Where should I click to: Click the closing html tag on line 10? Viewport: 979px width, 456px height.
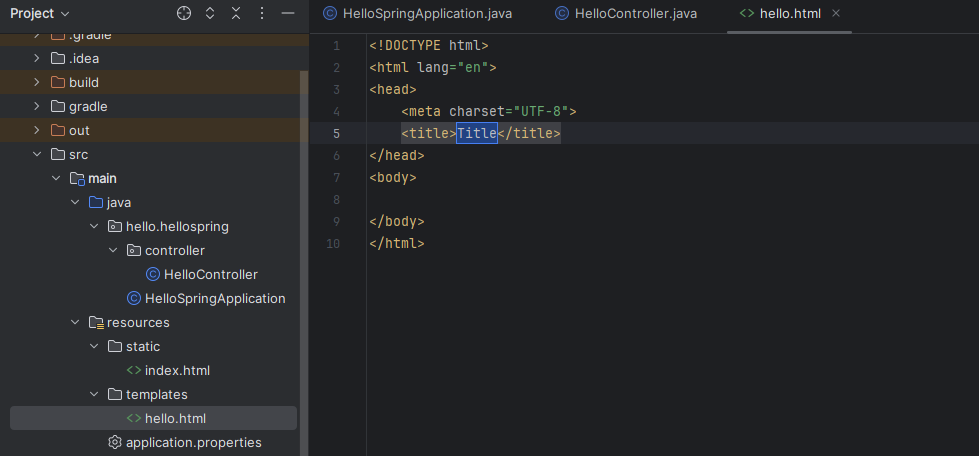click(x=397, y=243)
